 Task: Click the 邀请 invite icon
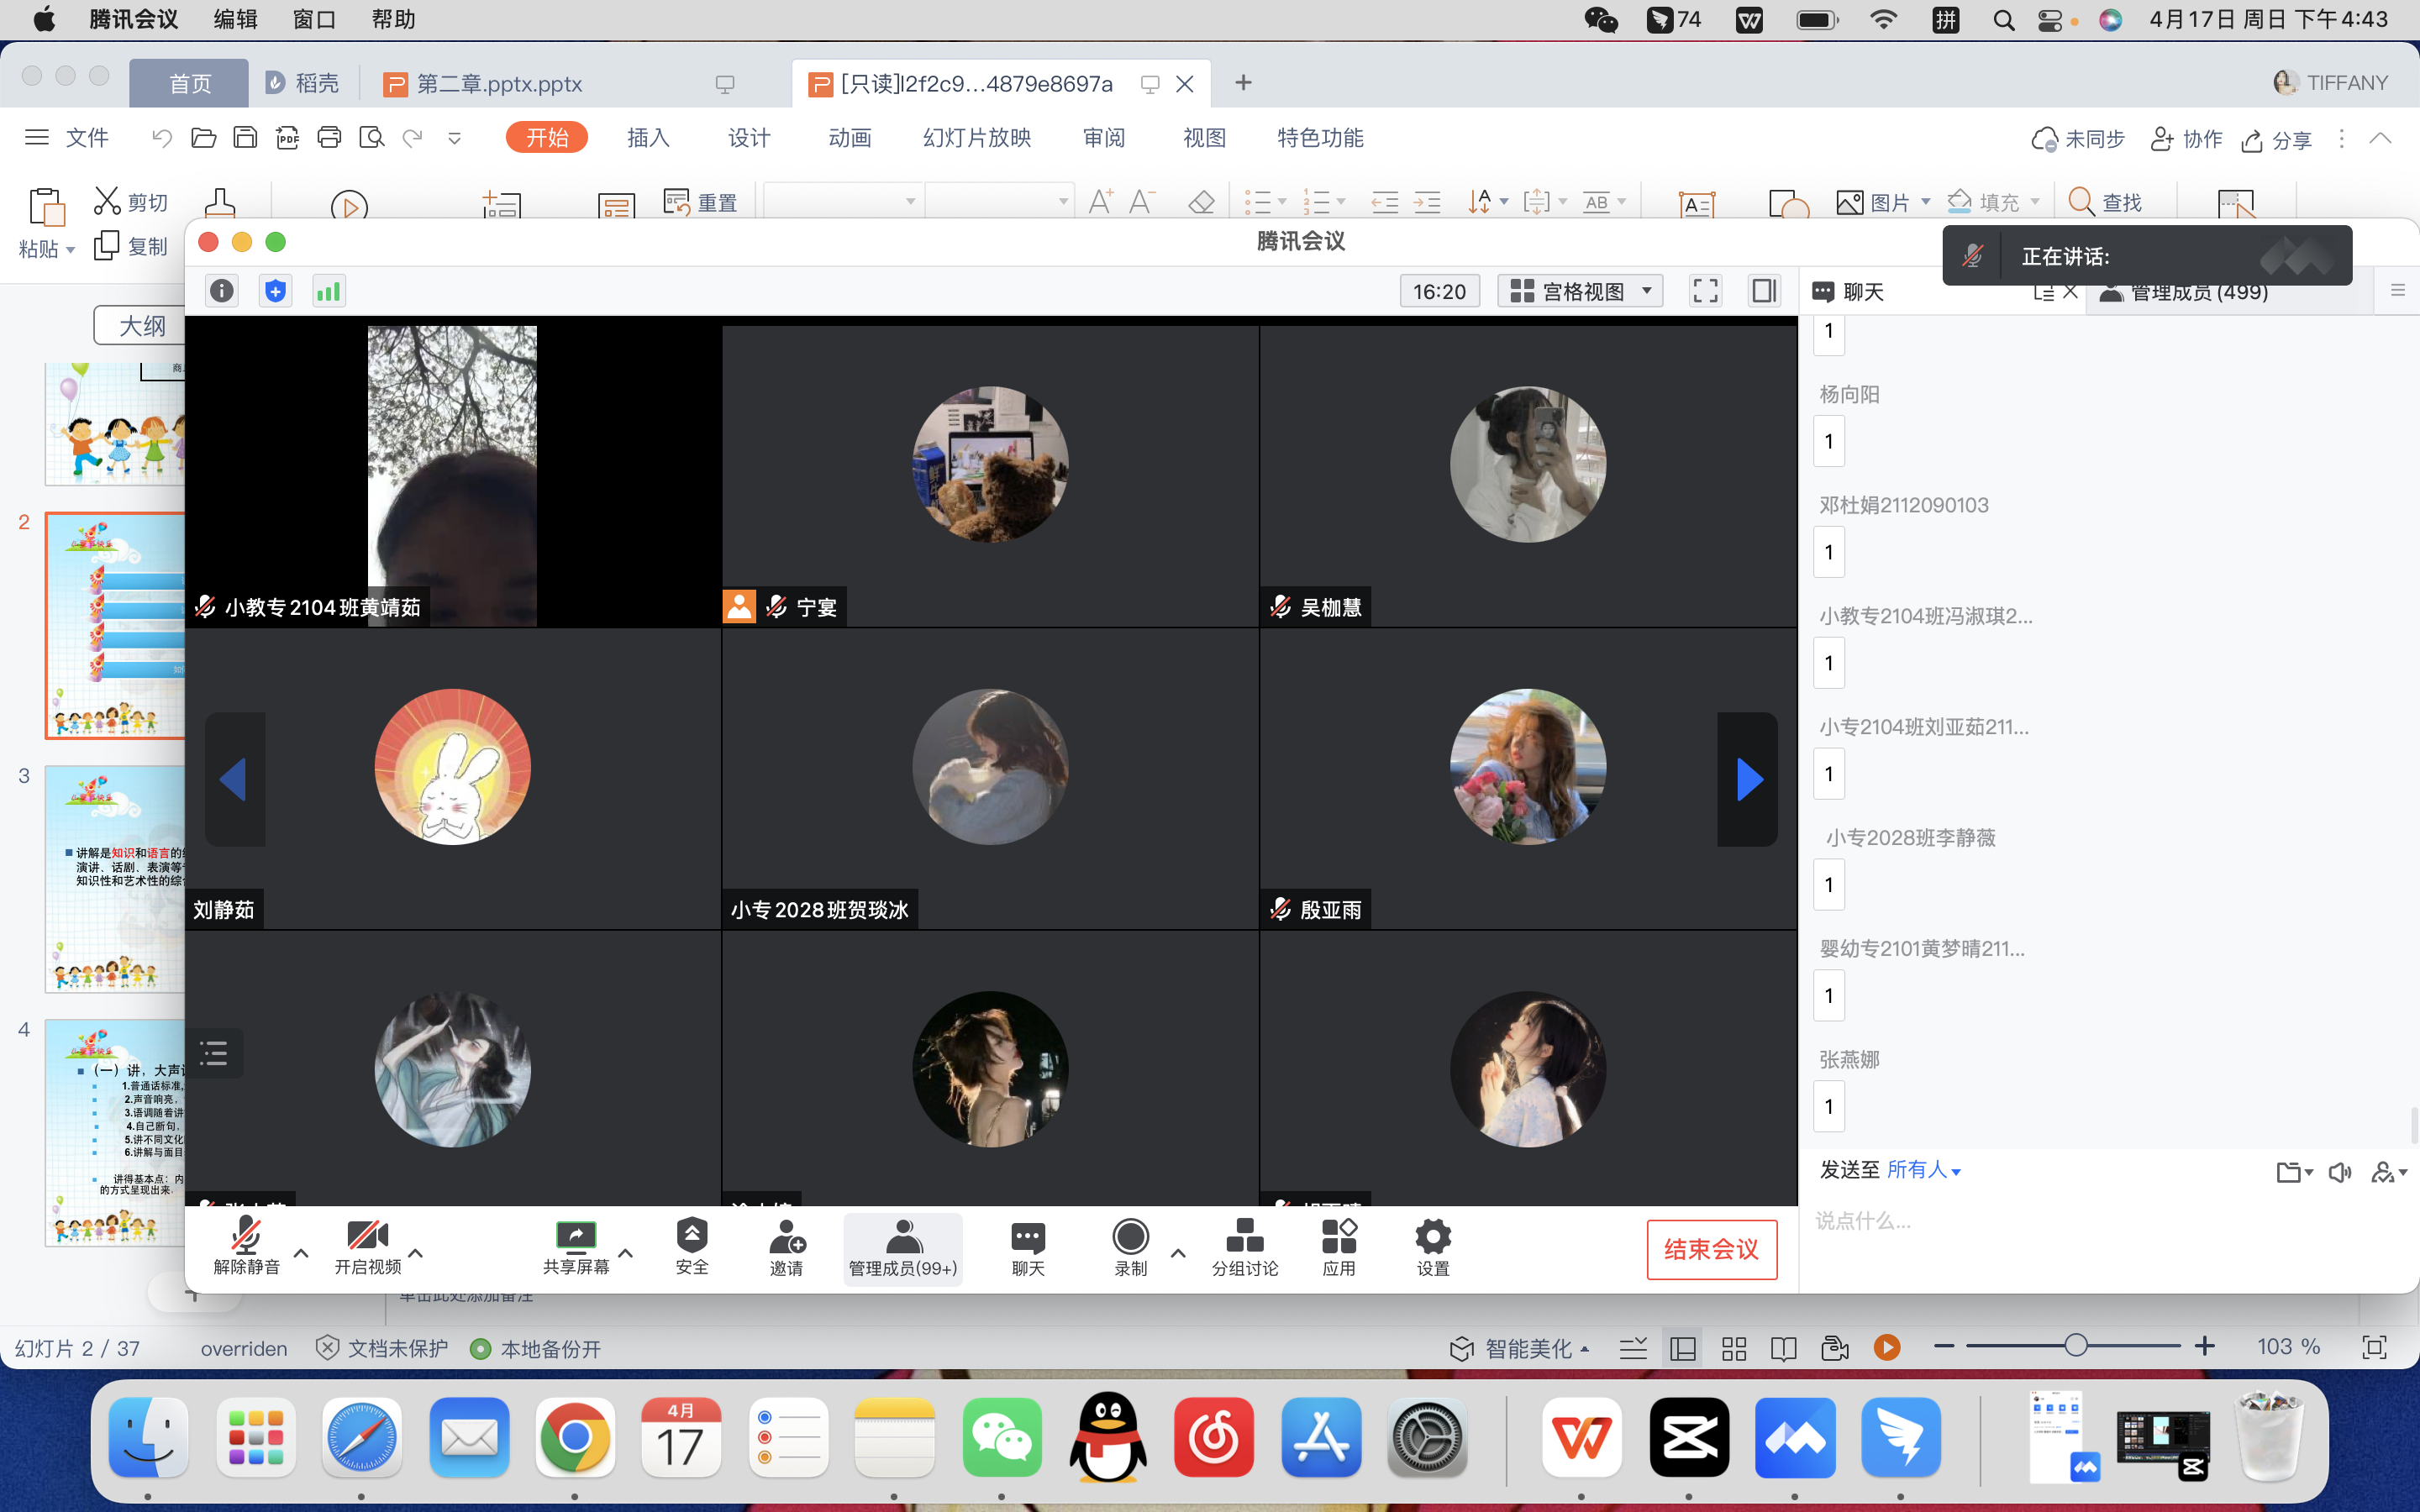click(787, 1247)
